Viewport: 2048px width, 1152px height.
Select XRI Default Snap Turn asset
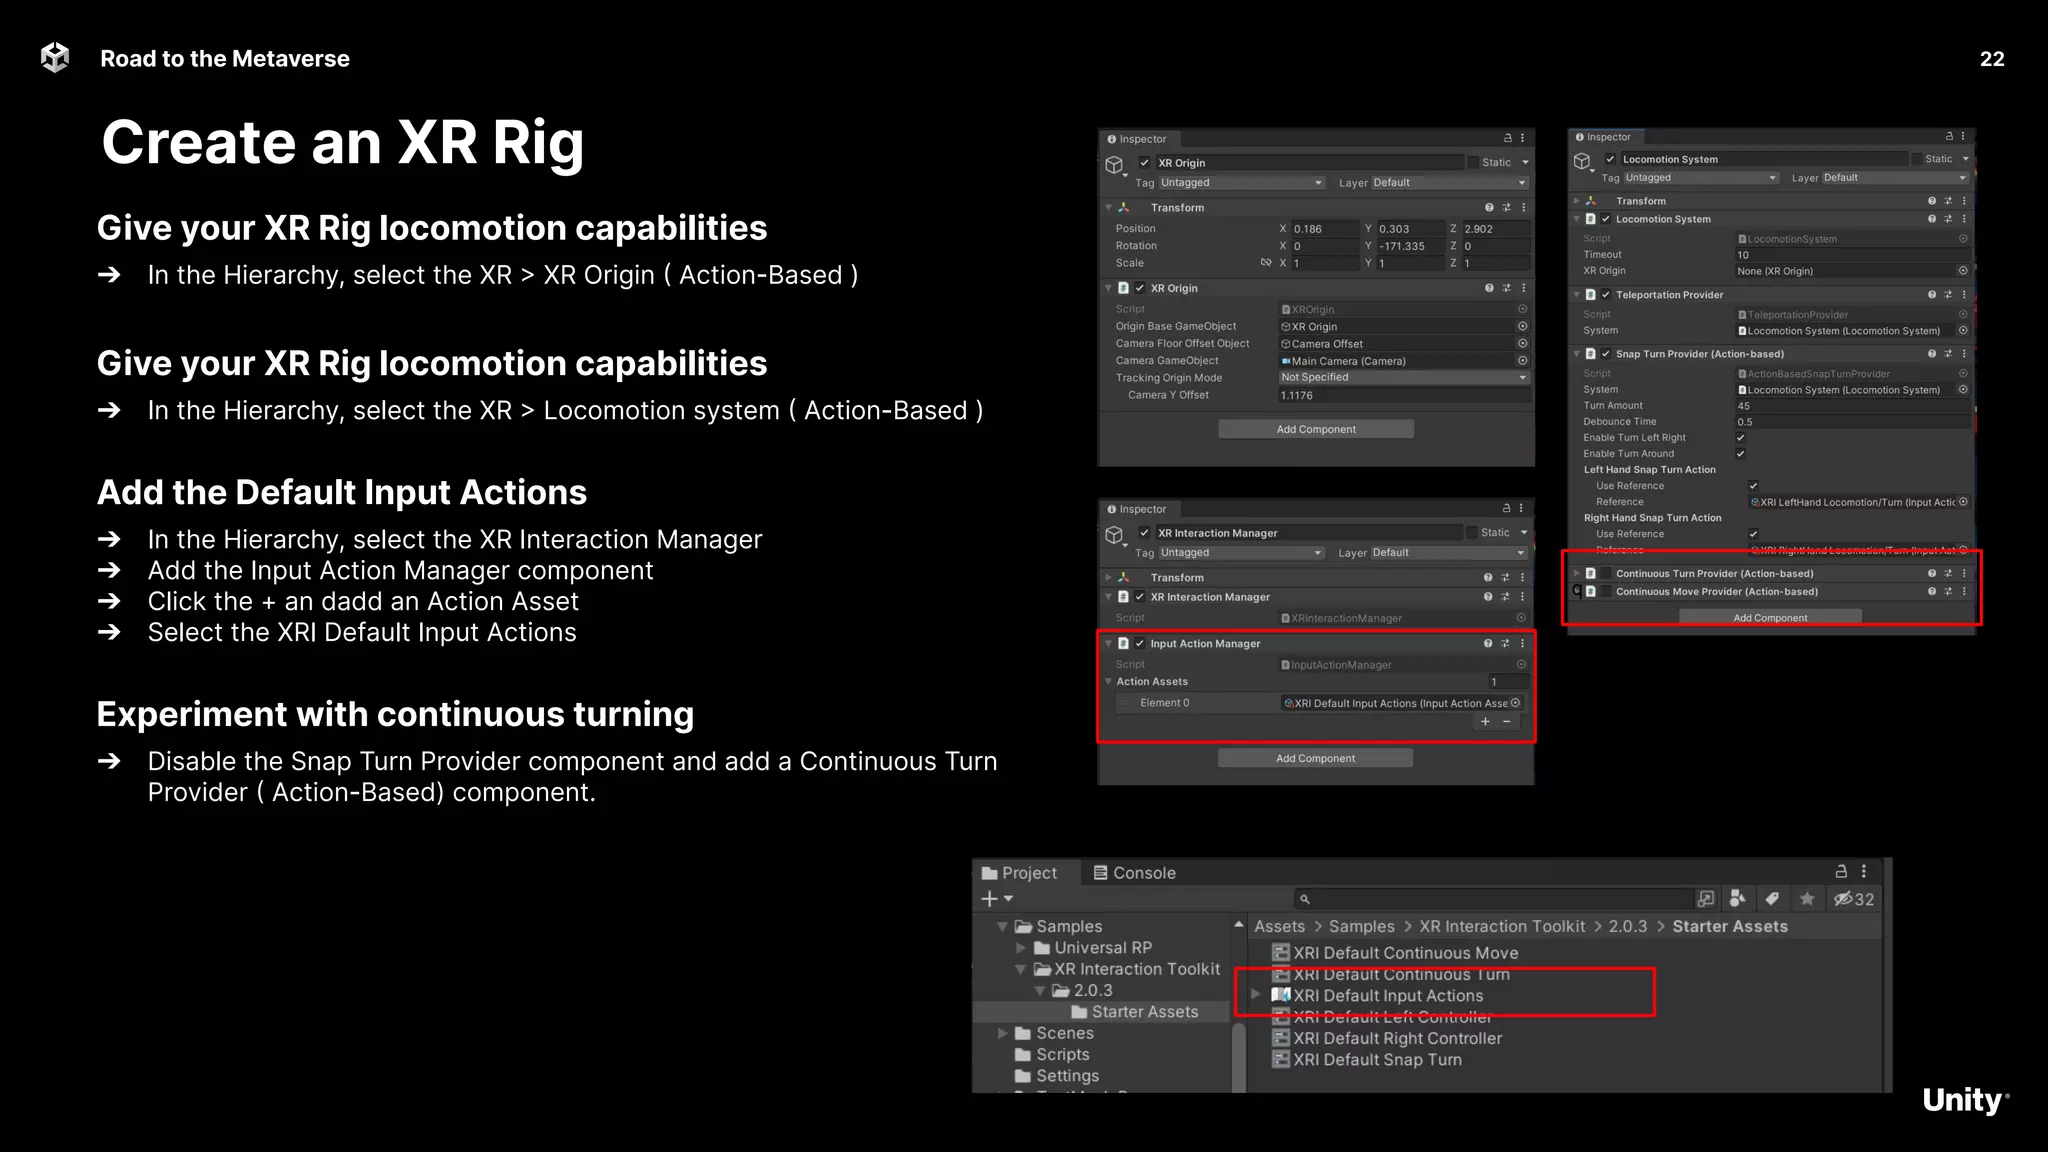[x=1366, y=1060]
